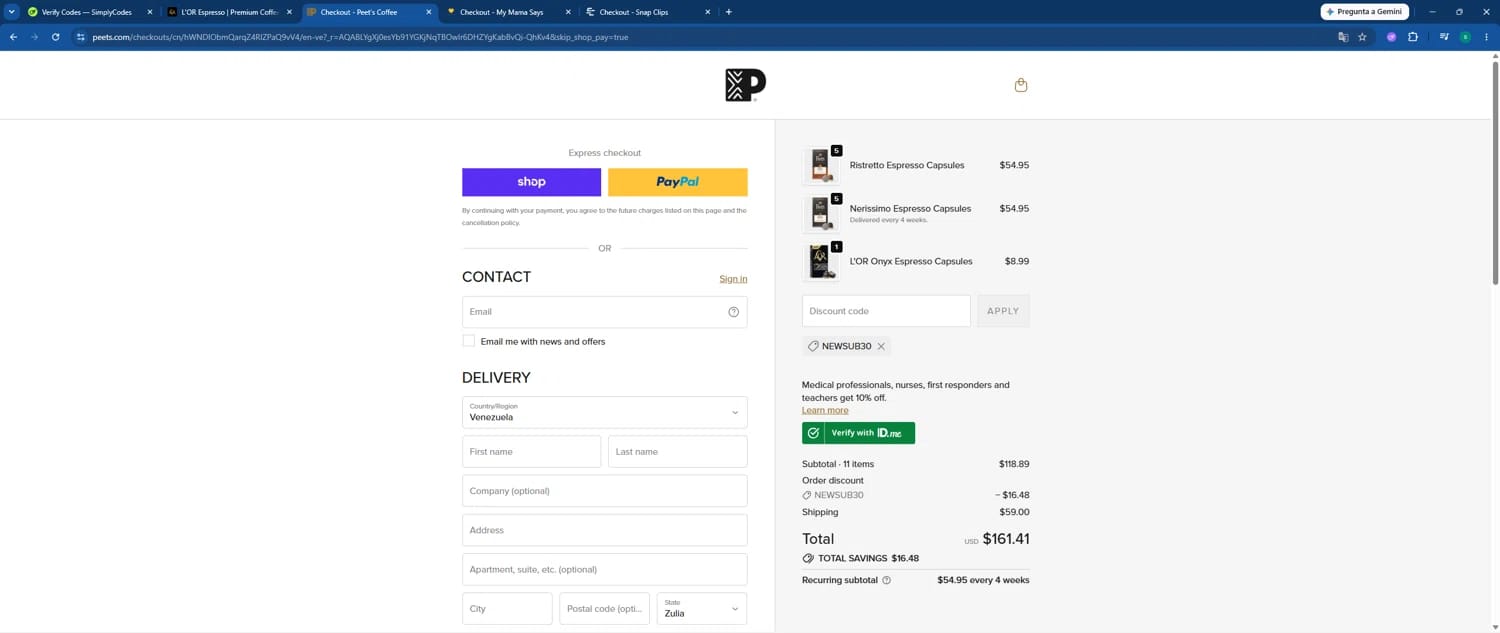Open the Google Translate icon in address bar
The height and width of the screenshot is (633, 1500).
point(1343,37)
